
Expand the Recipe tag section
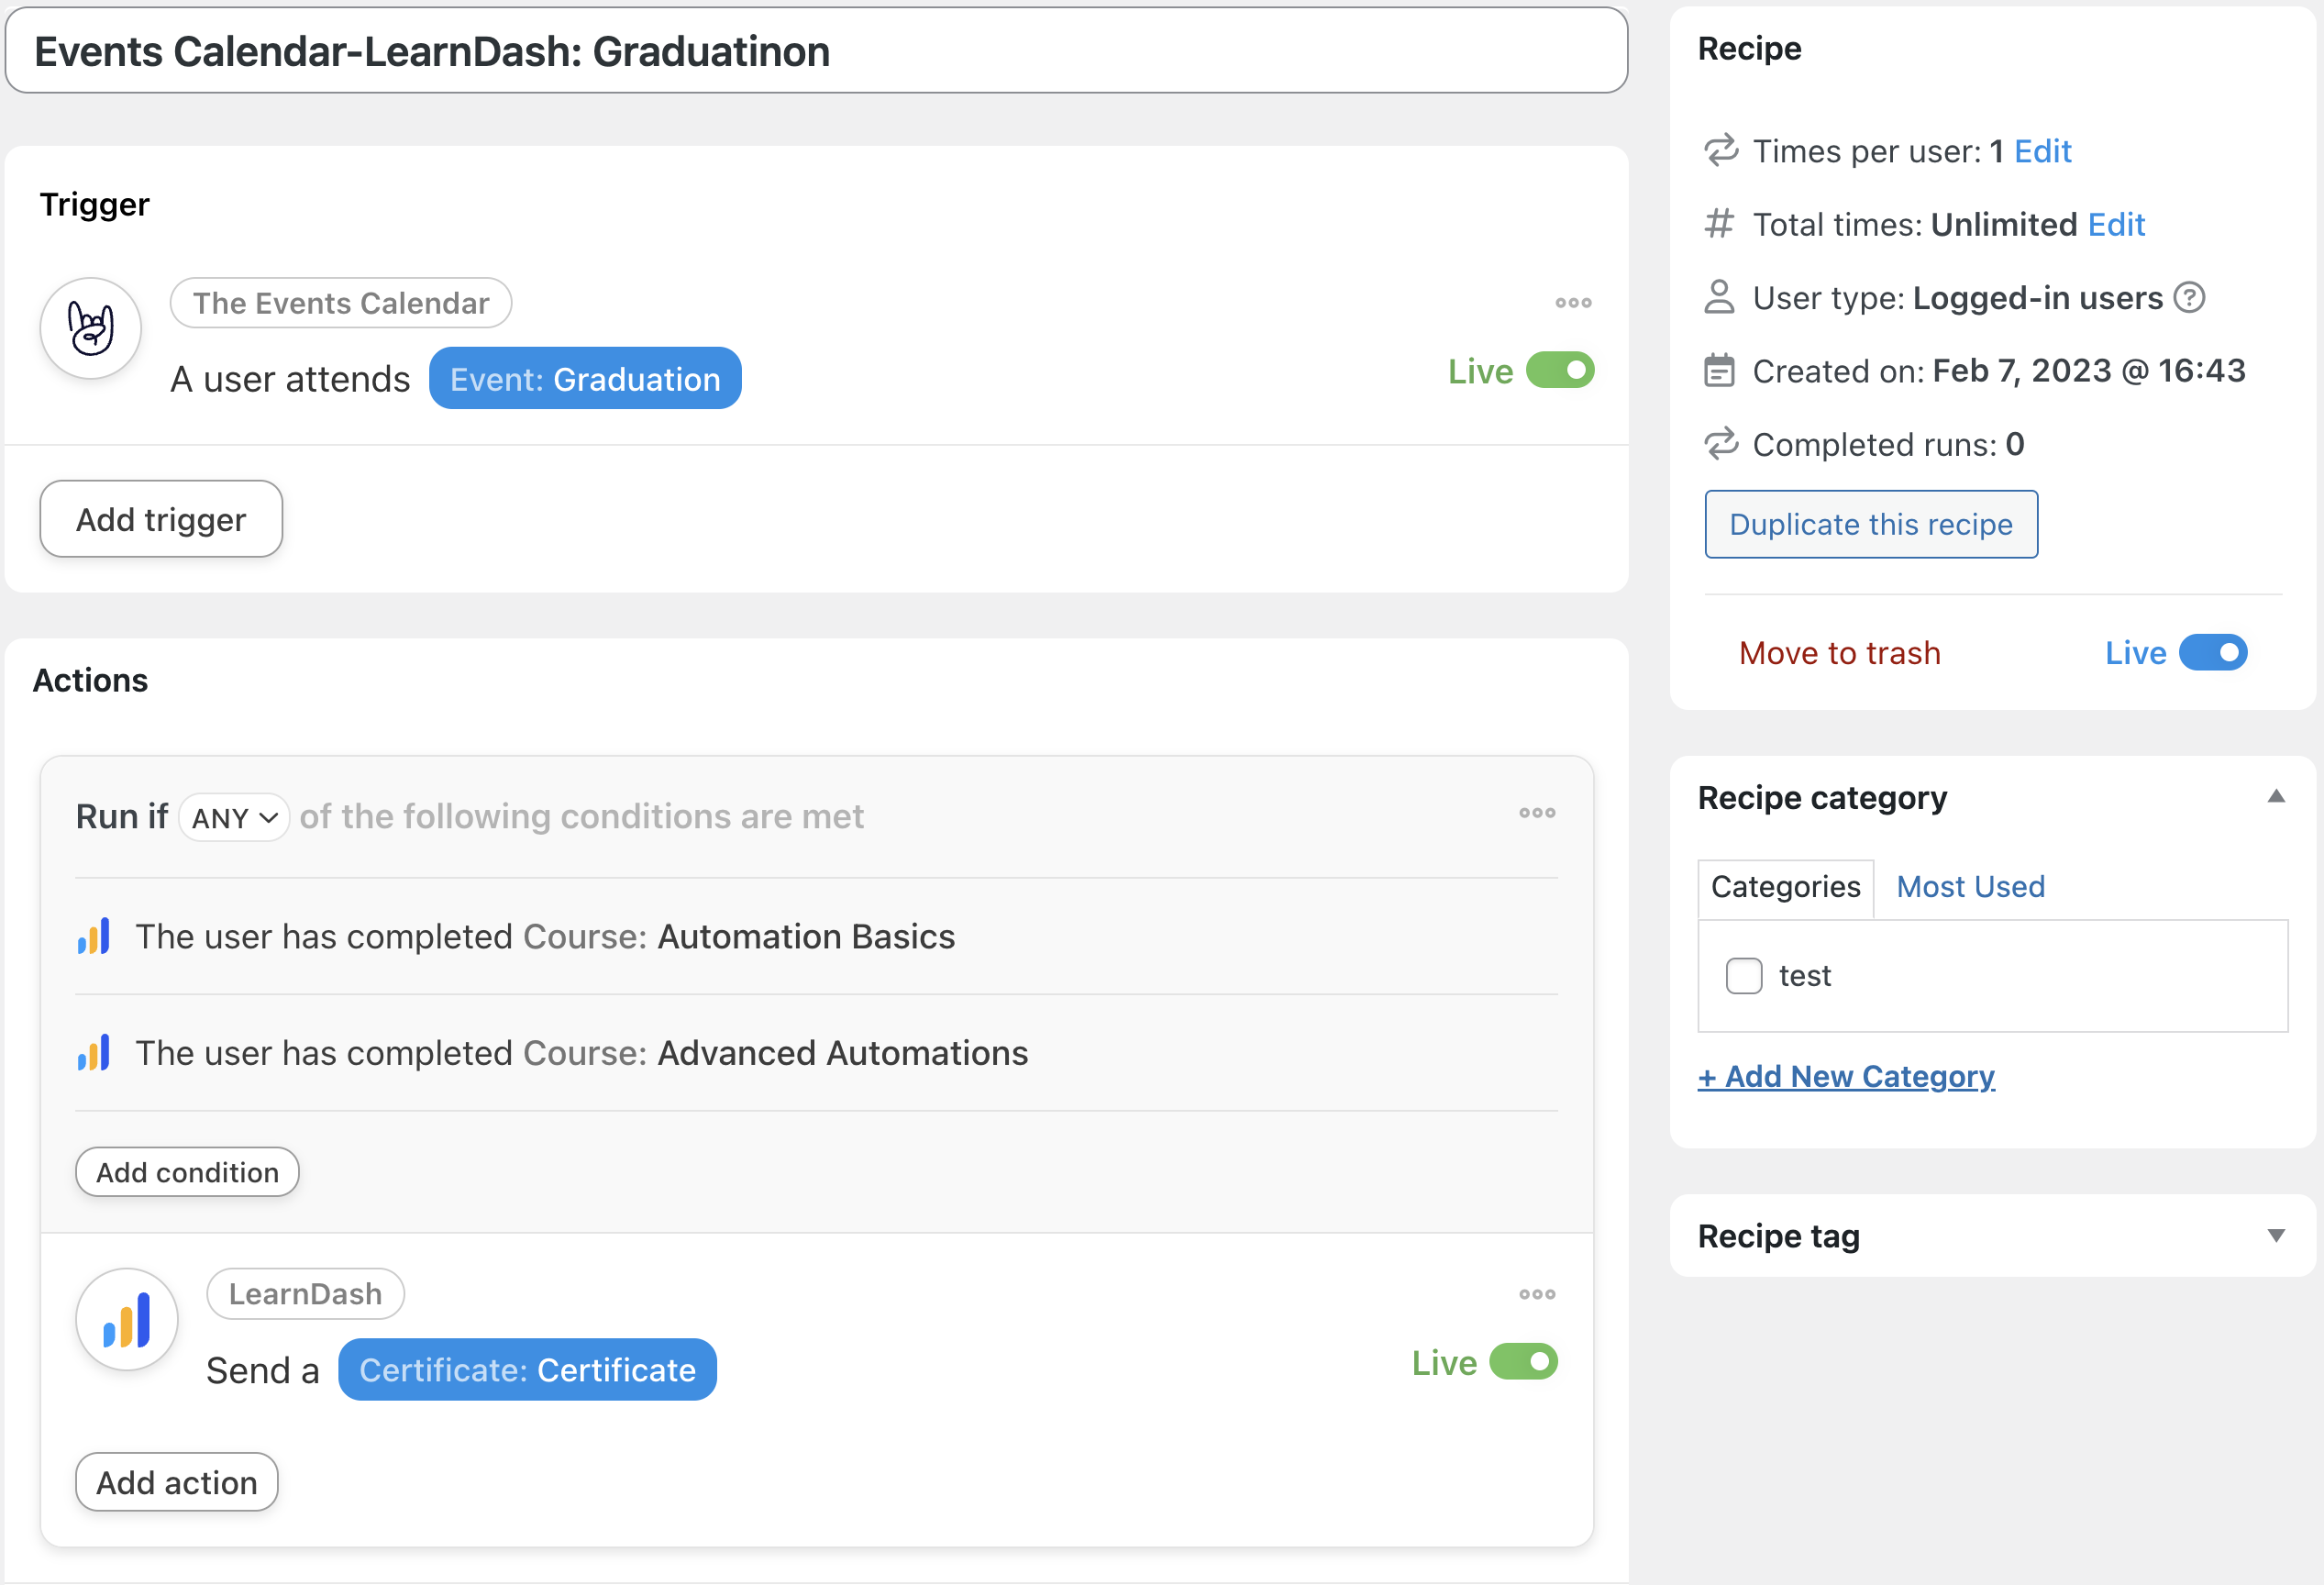2276,1234
